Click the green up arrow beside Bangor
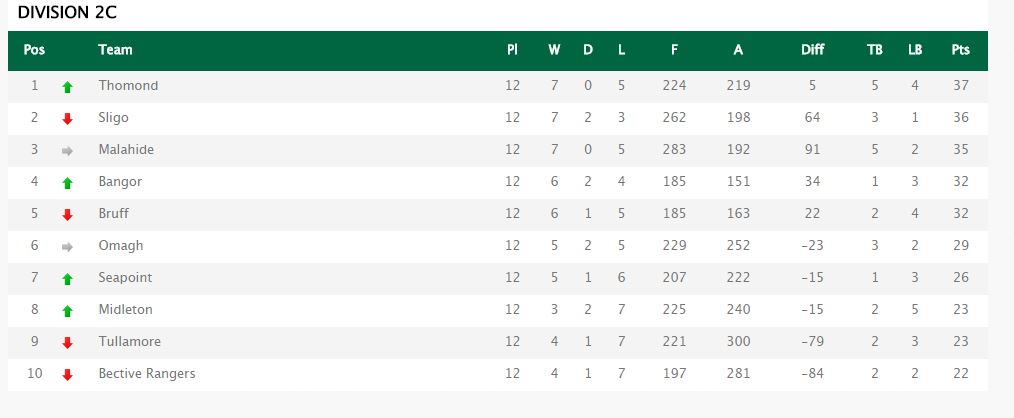 point(68,183)
